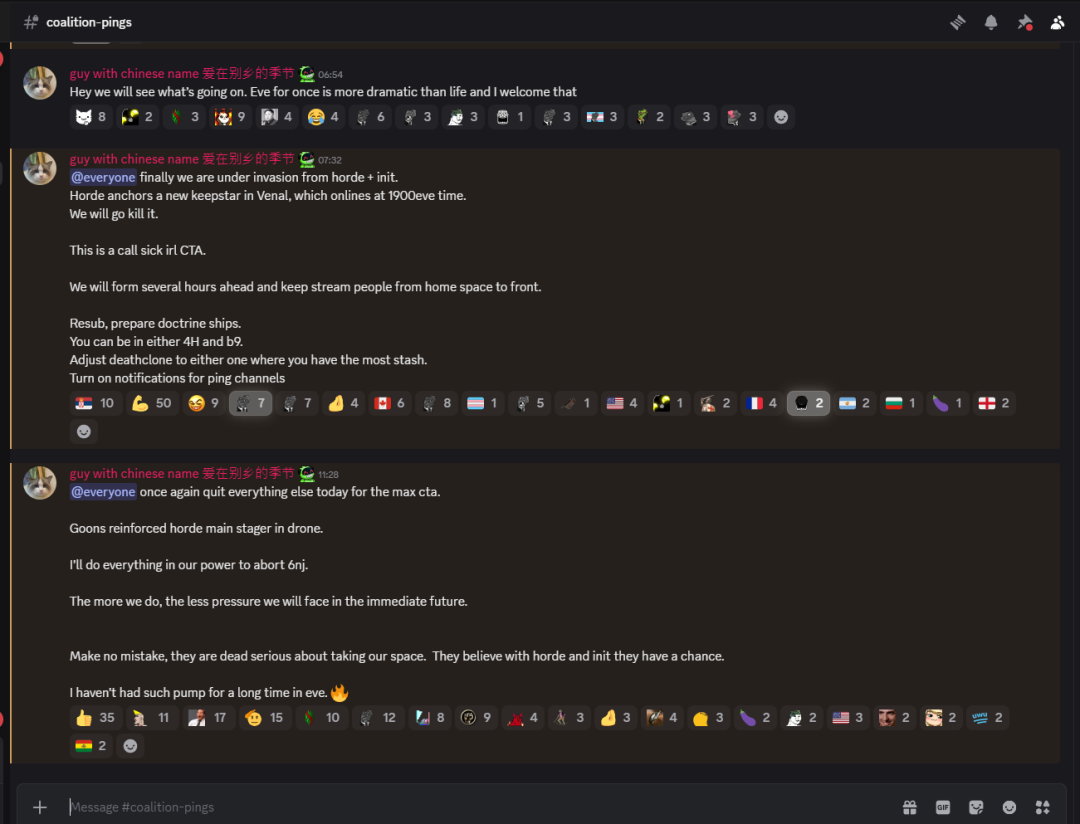This screenshot has width=1080, height=824.
Task: Open the apps icon in message bar
Action: (x=1042, y=807)
